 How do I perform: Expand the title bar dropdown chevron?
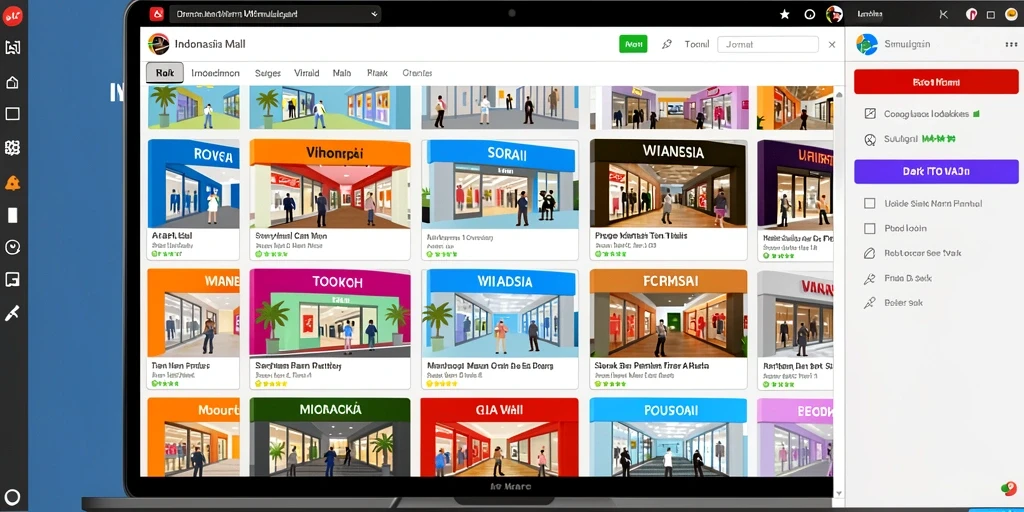coord(374,14)
